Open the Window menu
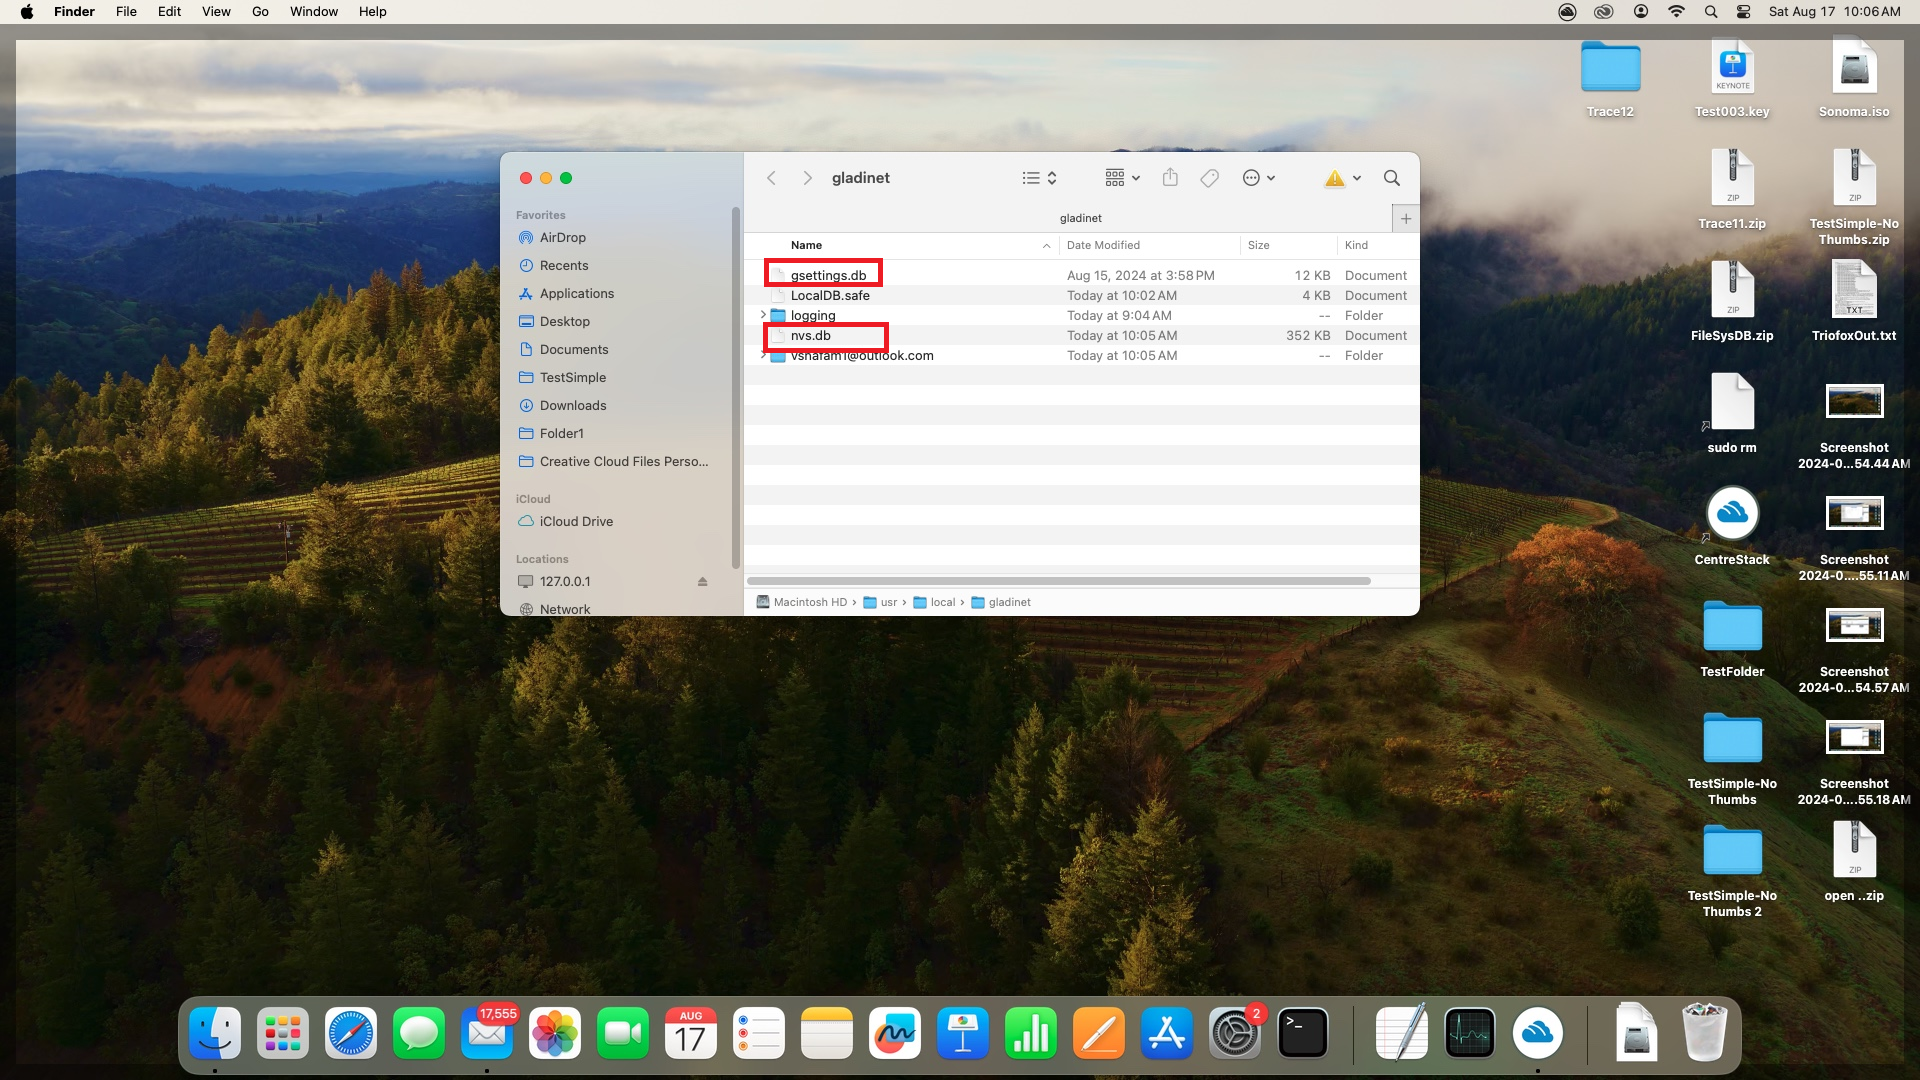Viewport: 1920px width, 1080px height. 314,12
